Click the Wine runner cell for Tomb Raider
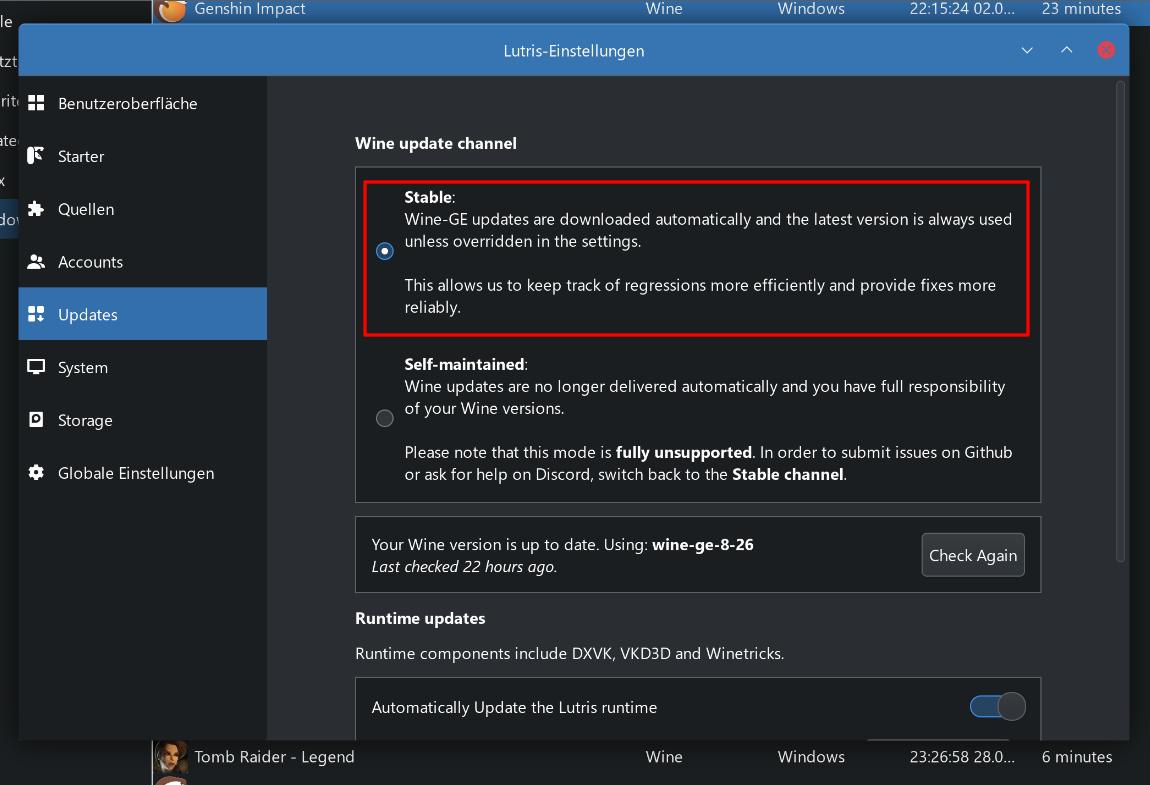1150x785 pixels. [664, 757]
